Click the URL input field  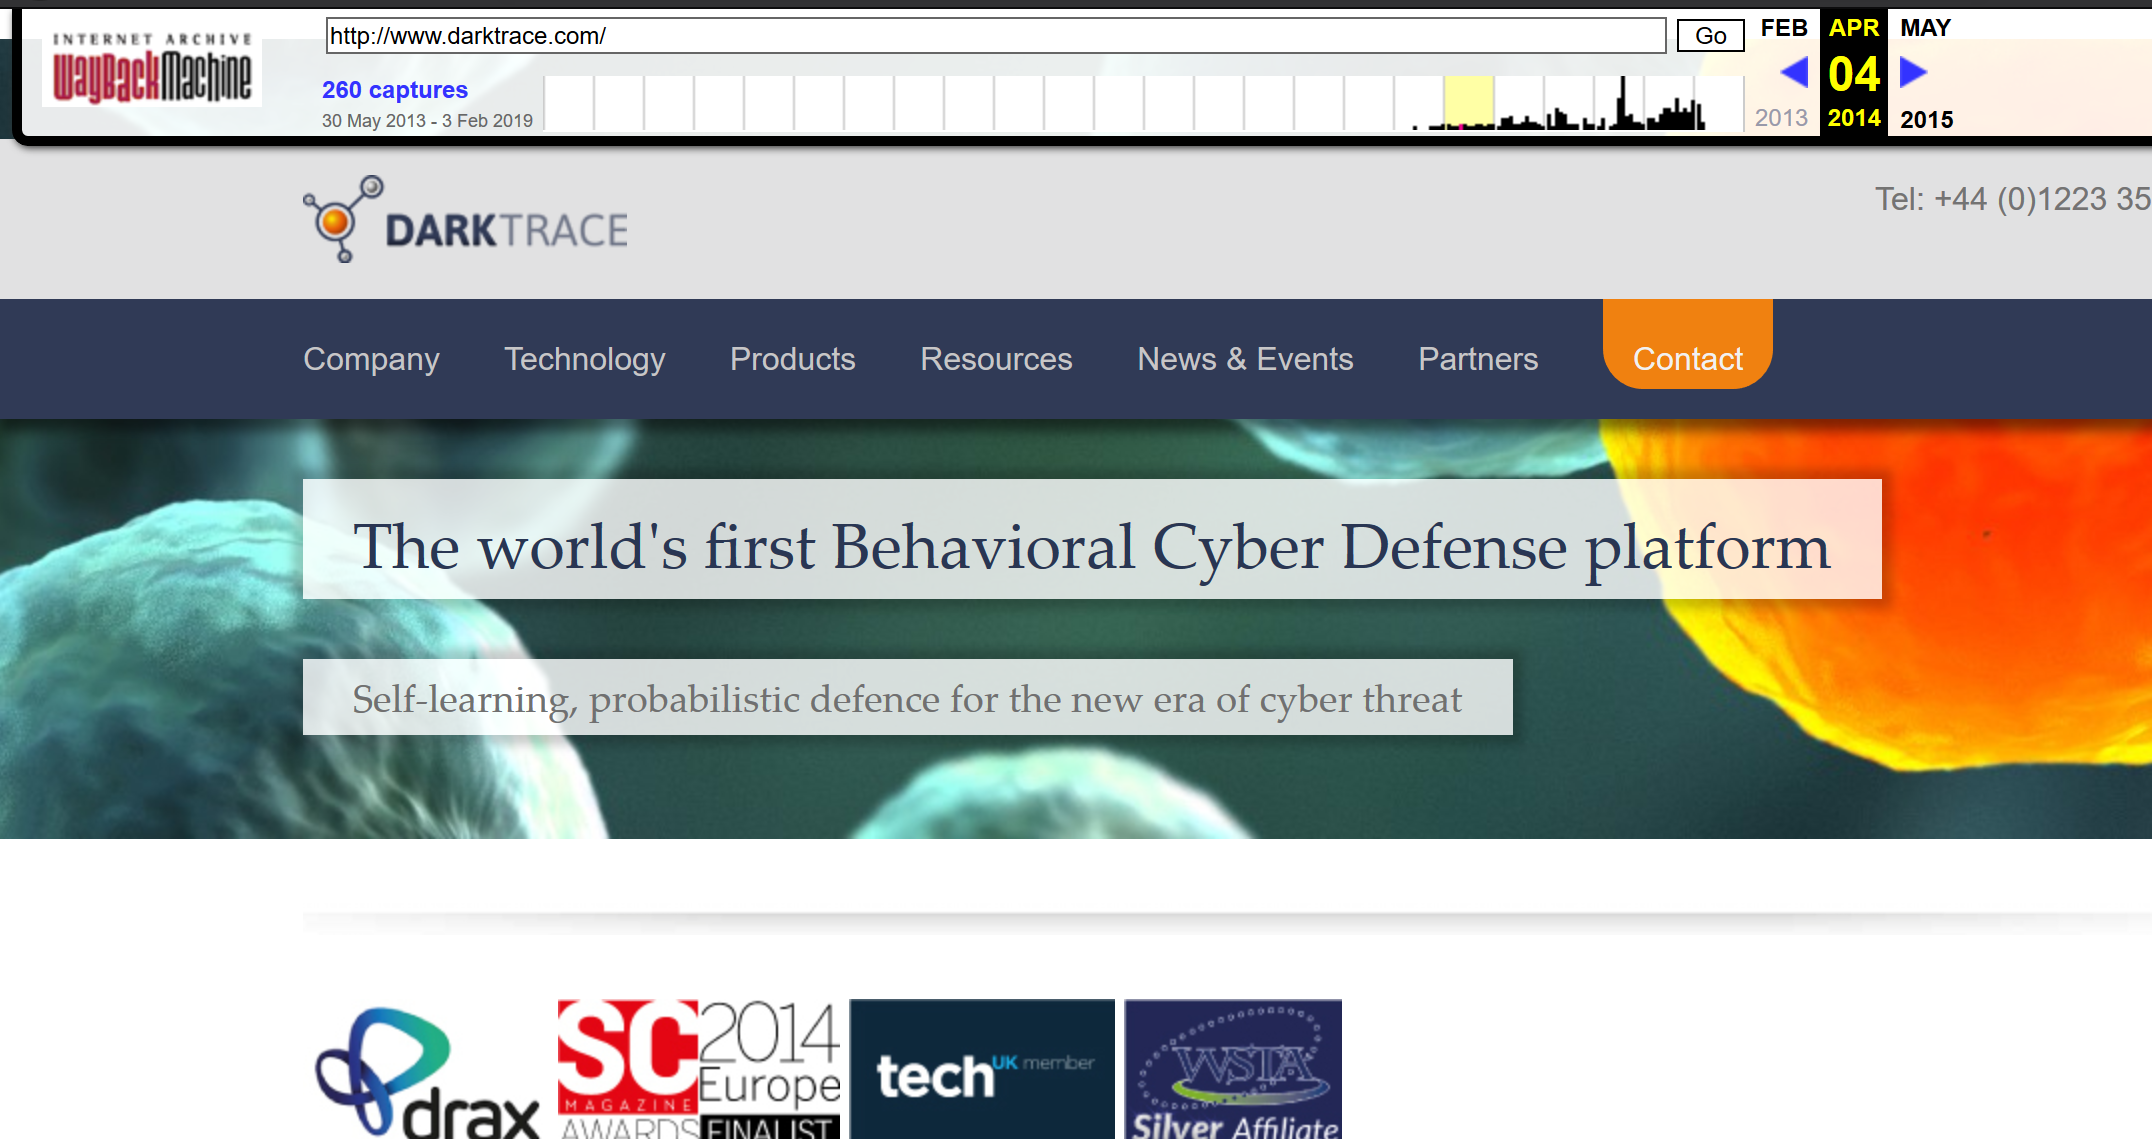(995, 36)
